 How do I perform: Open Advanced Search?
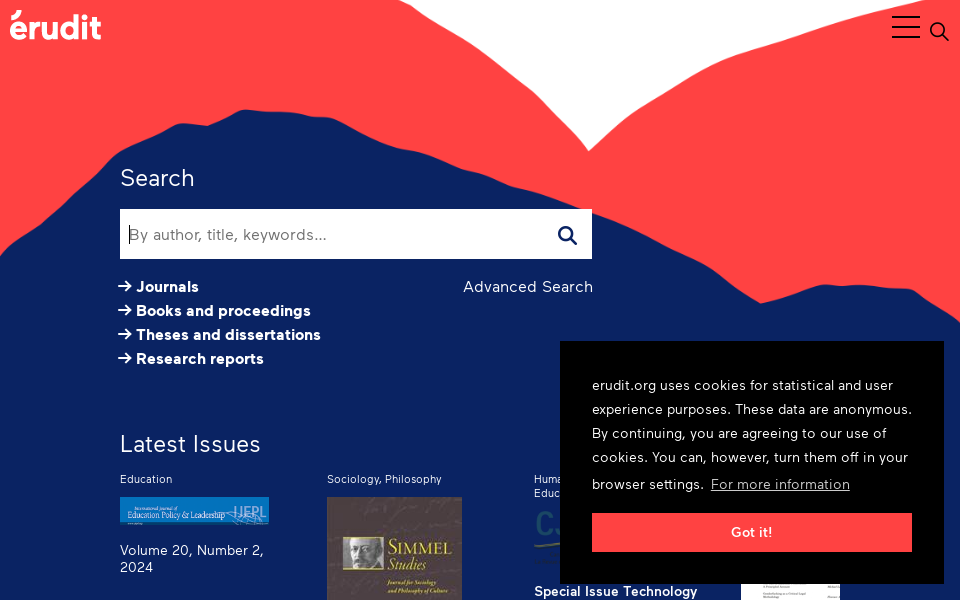527,287
